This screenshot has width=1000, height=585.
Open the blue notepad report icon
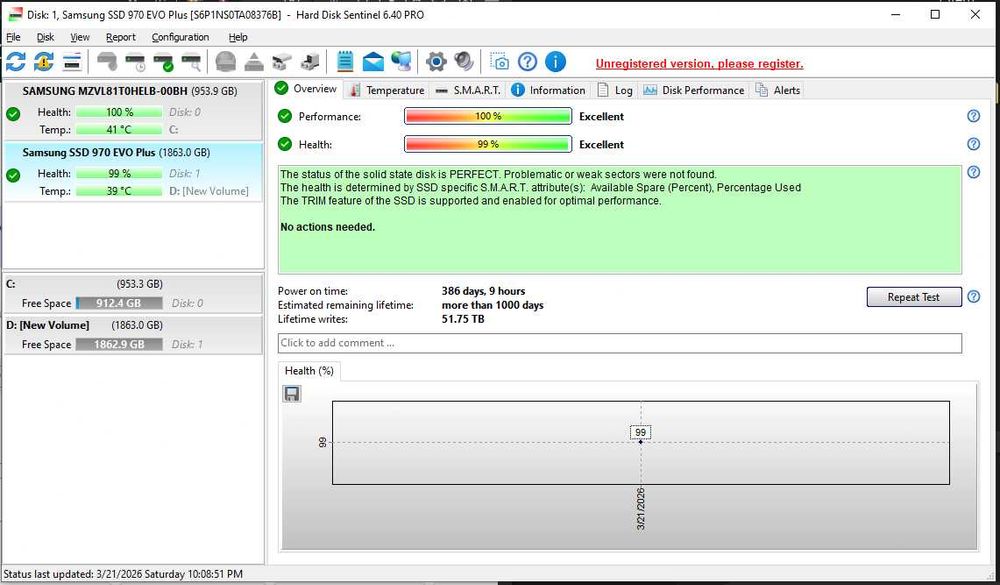[x=345, y=62]
